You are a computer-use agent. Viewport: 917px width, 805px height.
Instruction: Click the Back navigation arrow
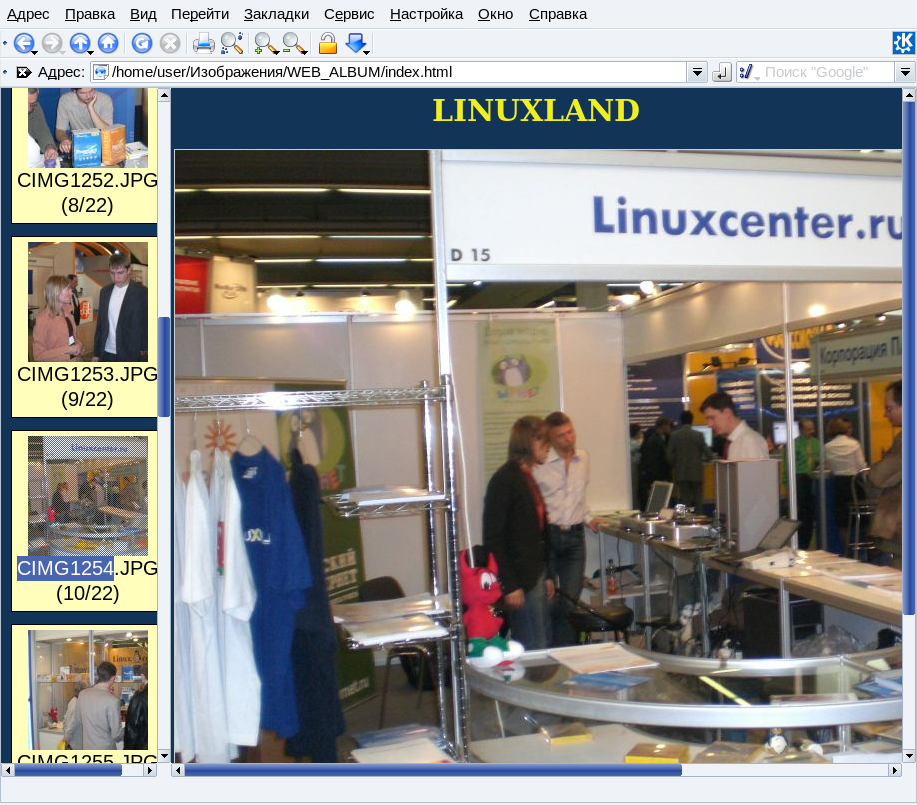(x=22, y=43)
